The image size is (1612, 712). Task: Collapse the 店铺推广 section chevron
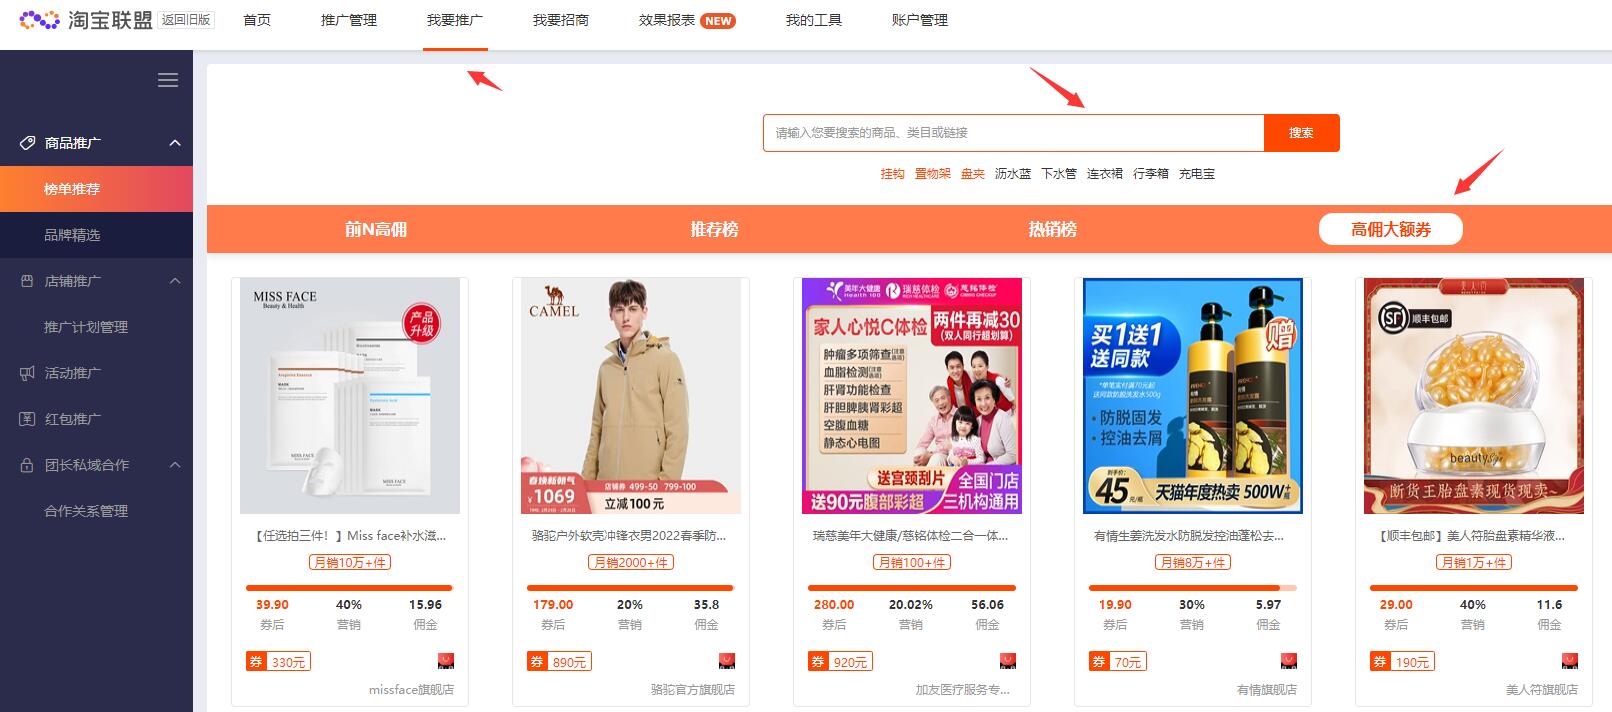[x=175, y=281]
